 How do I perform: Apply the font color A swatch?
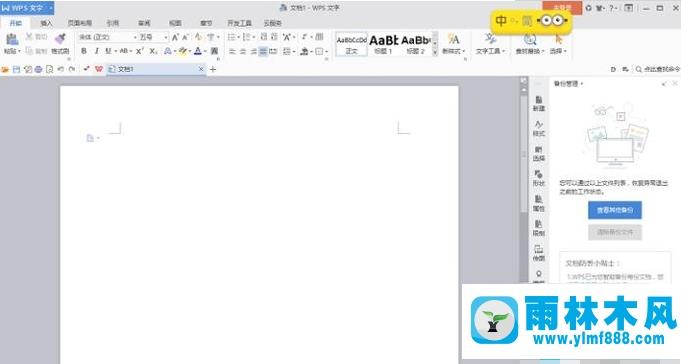pyautogui.click(x=198, y=51)
